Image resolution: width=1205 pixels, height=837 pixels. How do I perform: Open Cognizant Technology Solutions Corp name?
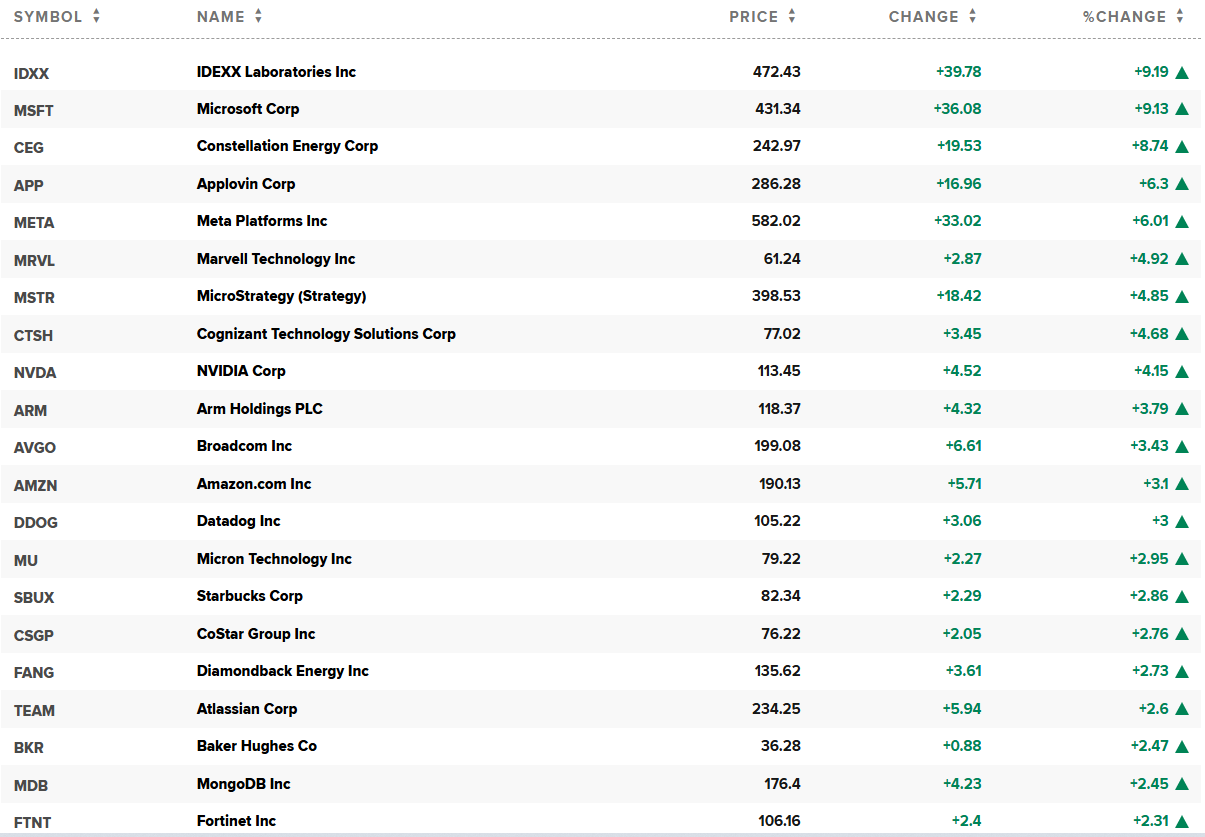pyautogui.click(x=326, y=334)
